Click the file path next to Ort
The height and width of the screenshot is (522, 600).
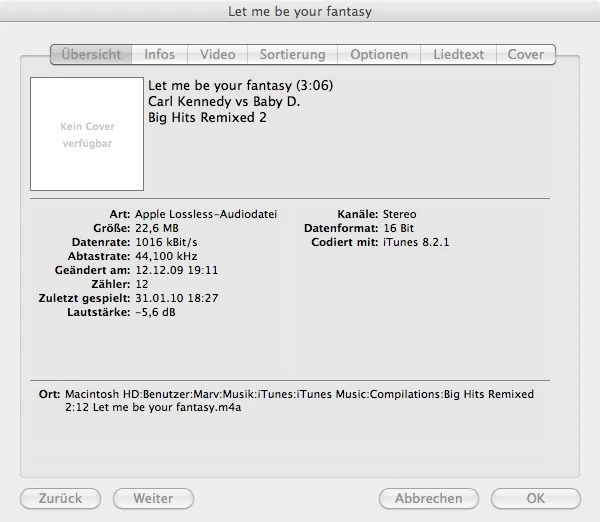tap(300, 401)
